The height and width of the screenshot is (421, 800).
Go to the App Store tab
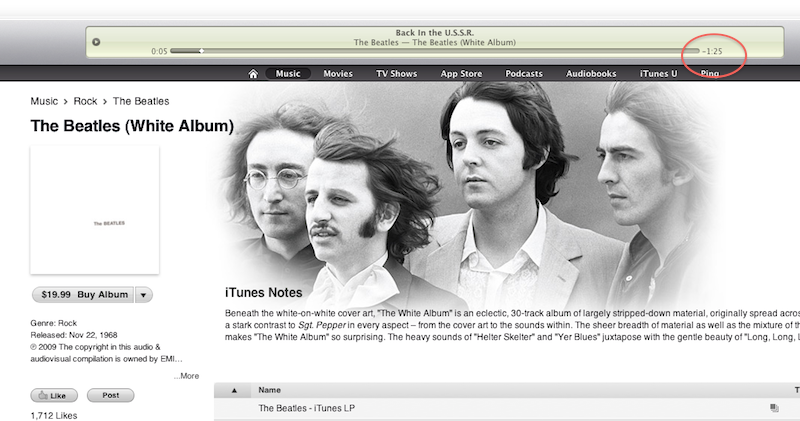click(461, 73)
